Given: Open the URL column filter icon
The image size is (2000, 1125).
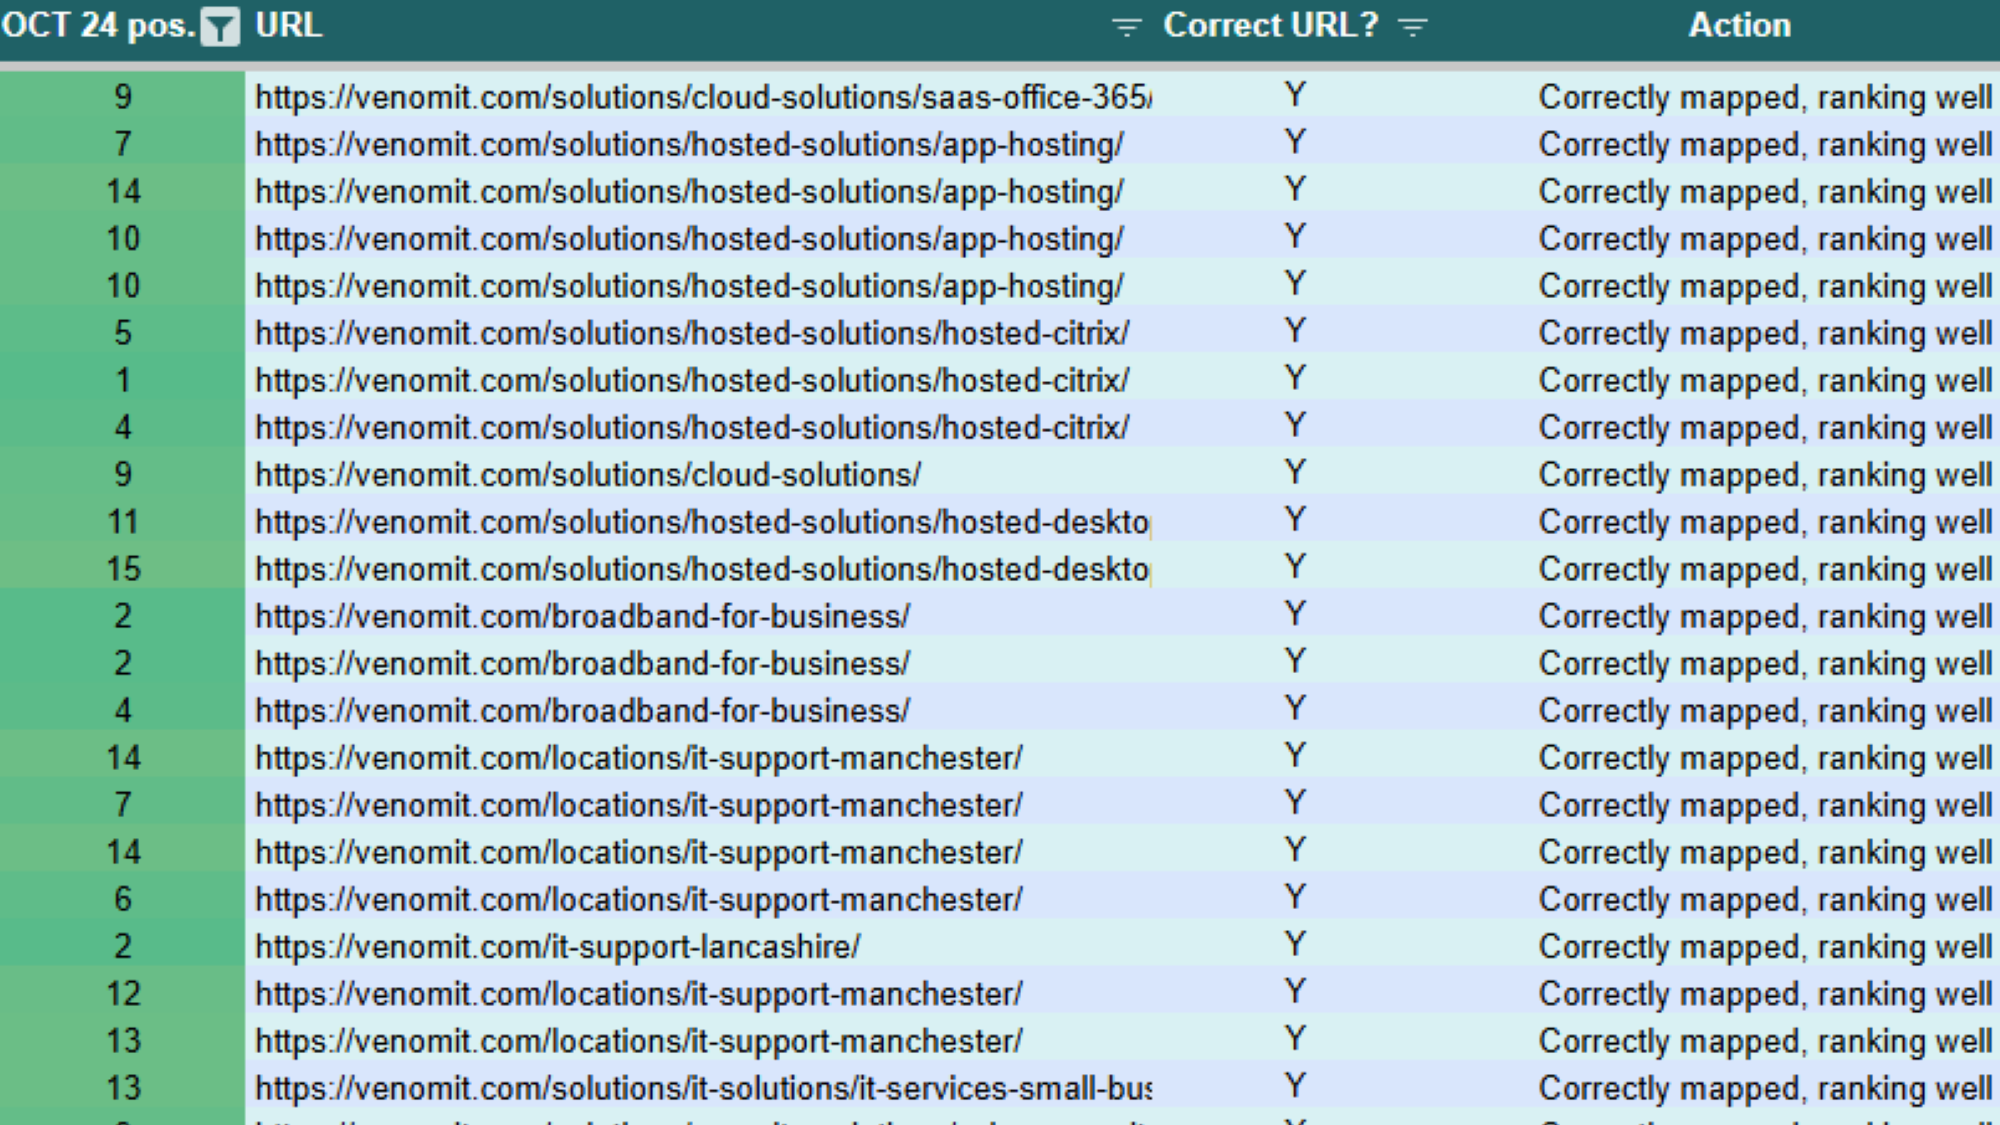Looking at the screenshot, I should click(1126, 27).
